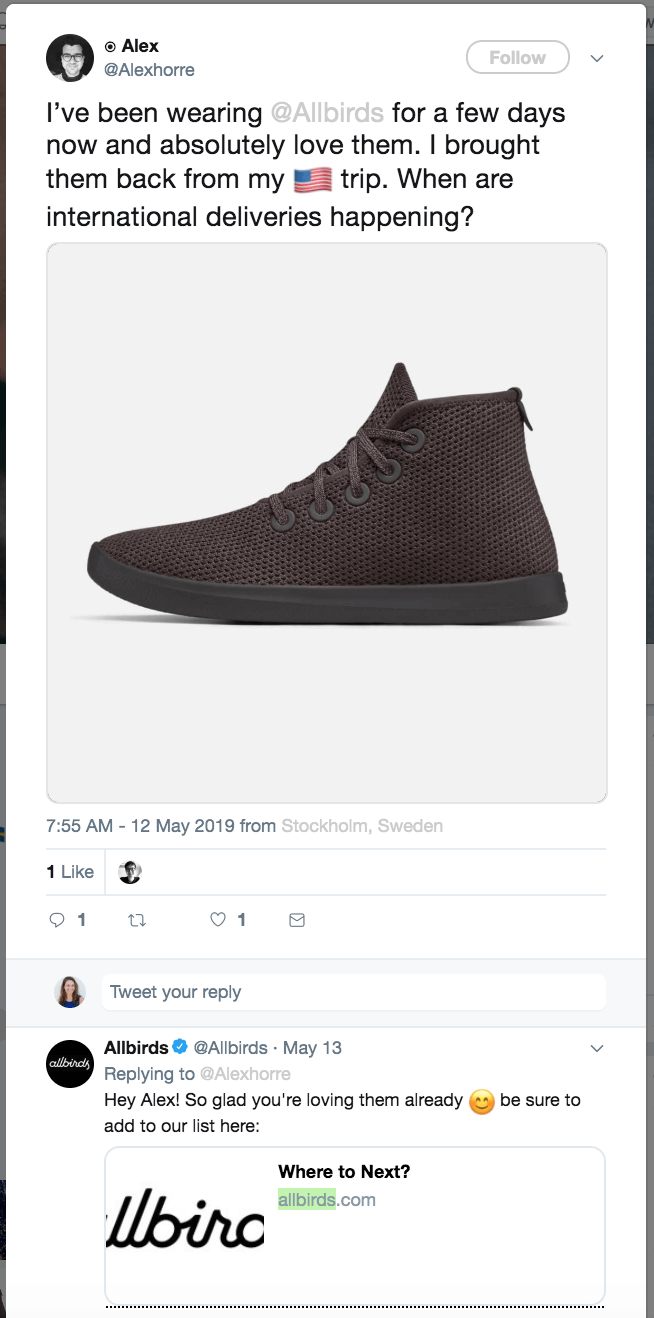
Task: Click the Allbirds verified badge
Action: (x=180, y=1047)
